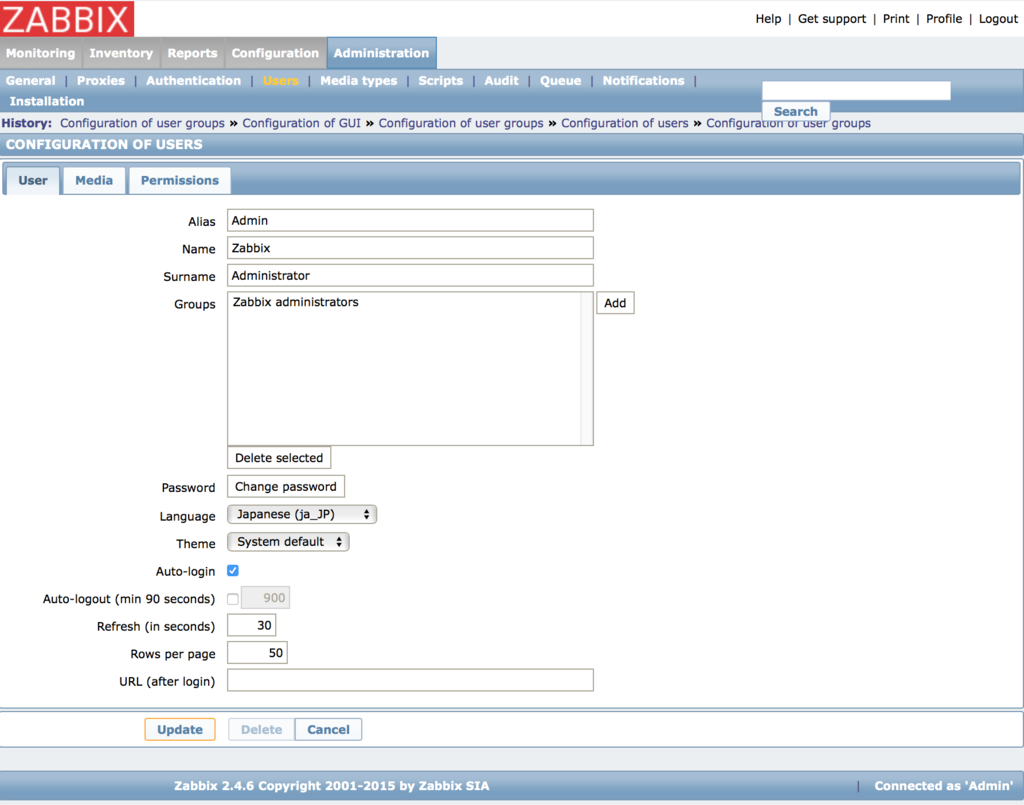The image size is (1024, 805).
Task: Open the Queue submenu
Action: click(x=560, y=81)
